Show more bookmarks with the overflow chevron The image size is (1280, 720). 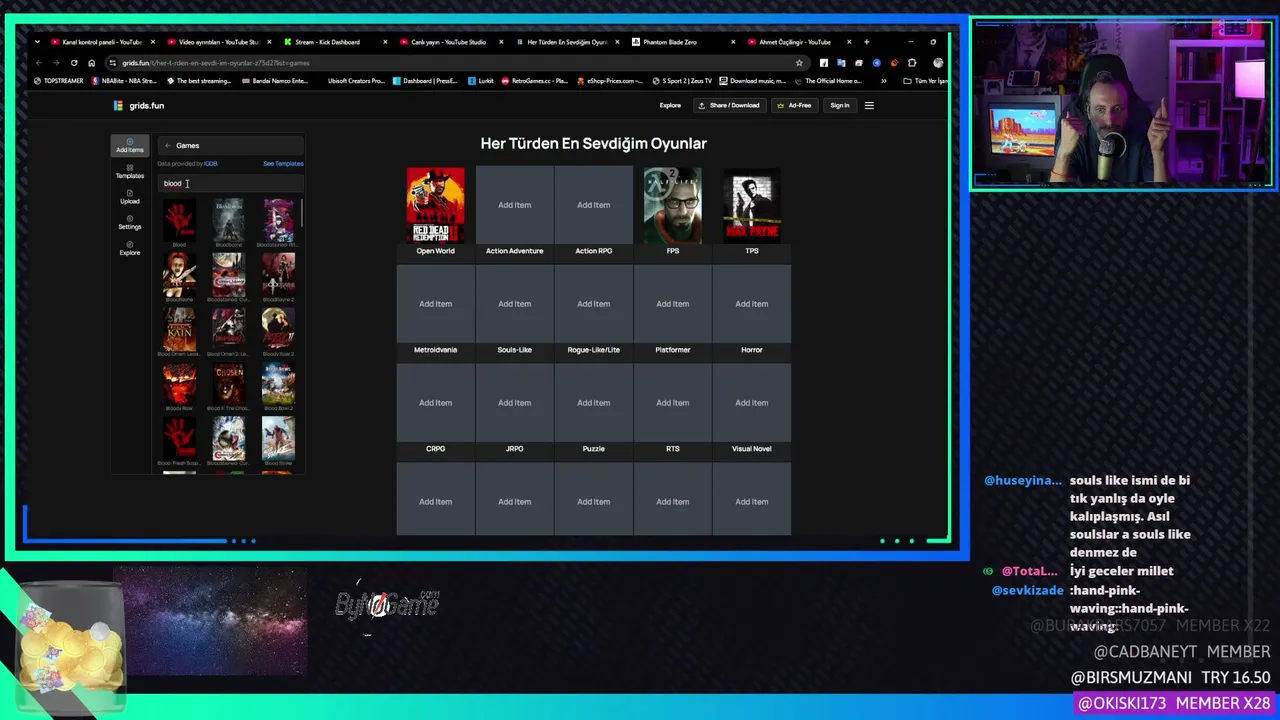point(883,81)
